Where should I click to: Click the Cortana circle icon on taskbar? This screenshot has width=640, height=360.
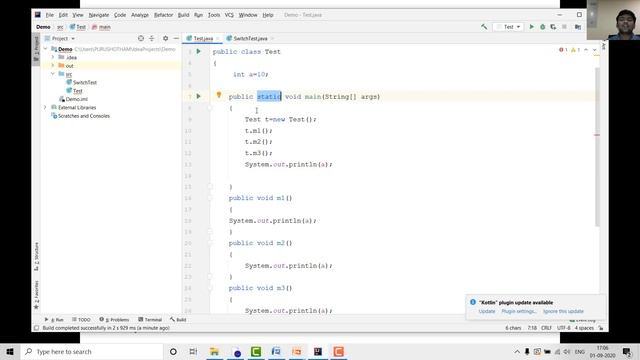pos(173,351)
